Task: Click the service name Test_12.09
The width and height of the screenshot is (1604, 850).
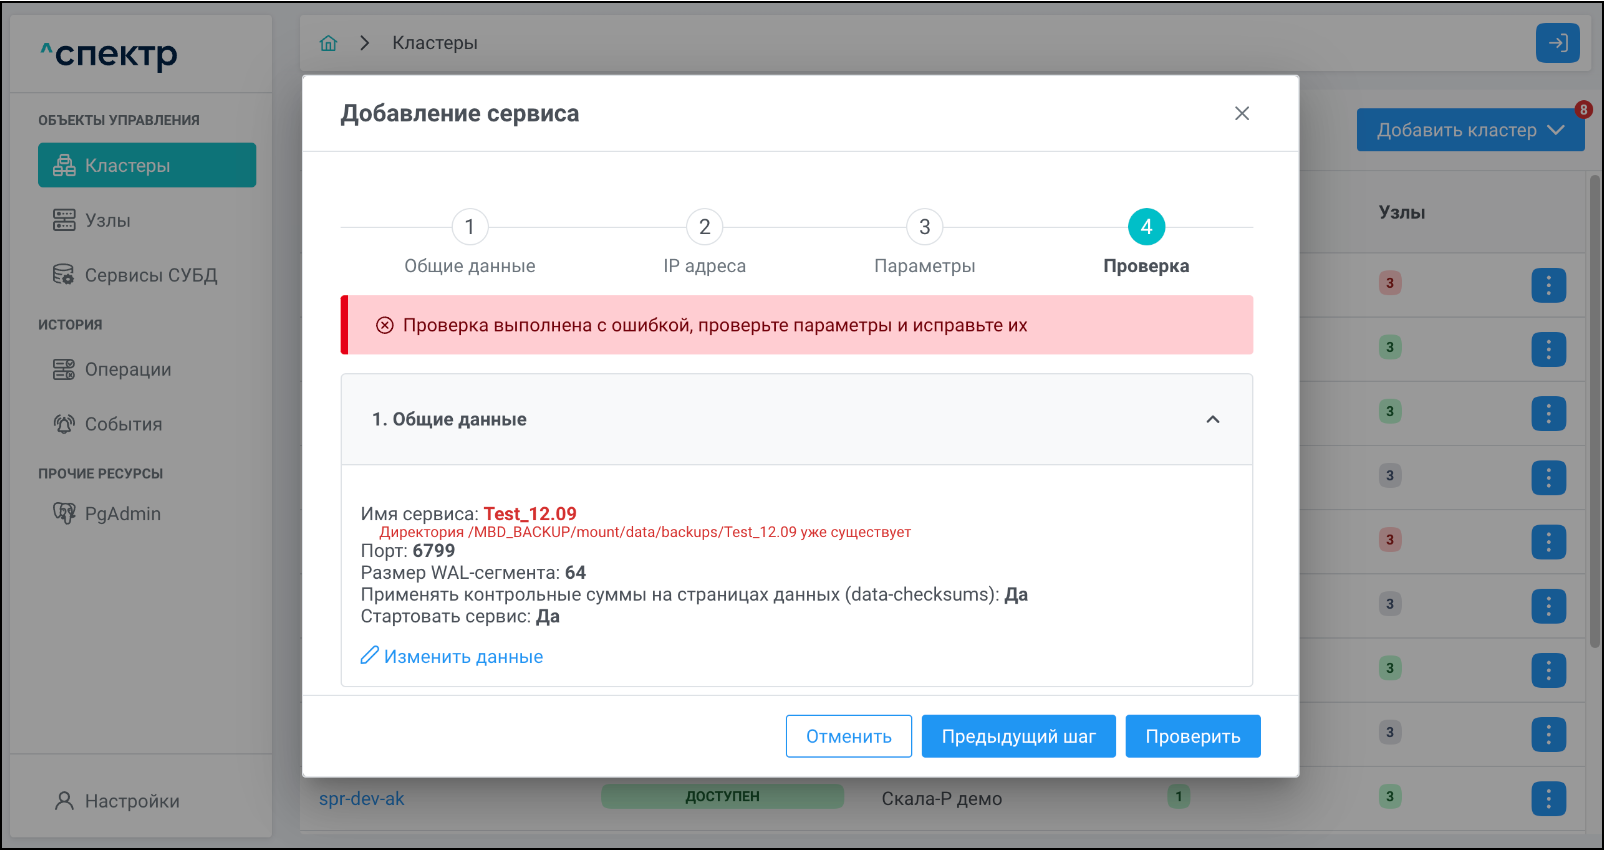Action: [530, 513]
